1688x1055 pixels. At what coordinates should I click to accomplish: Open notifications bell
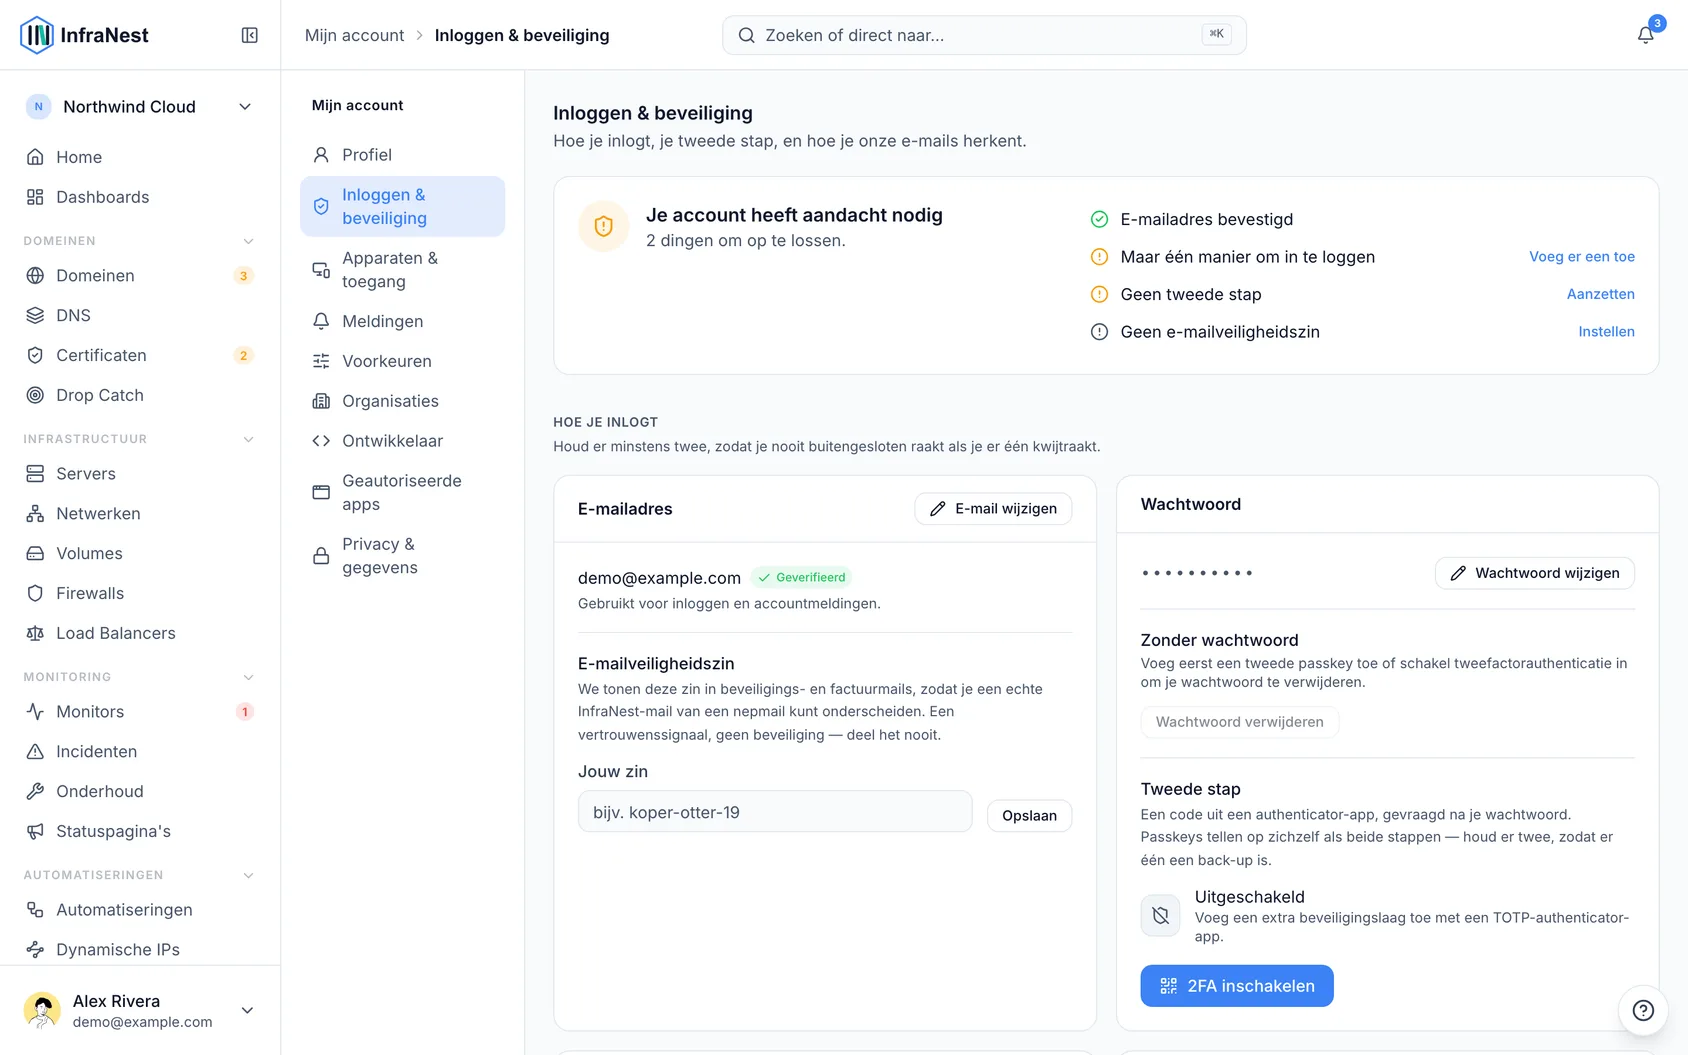(1645, 35)
